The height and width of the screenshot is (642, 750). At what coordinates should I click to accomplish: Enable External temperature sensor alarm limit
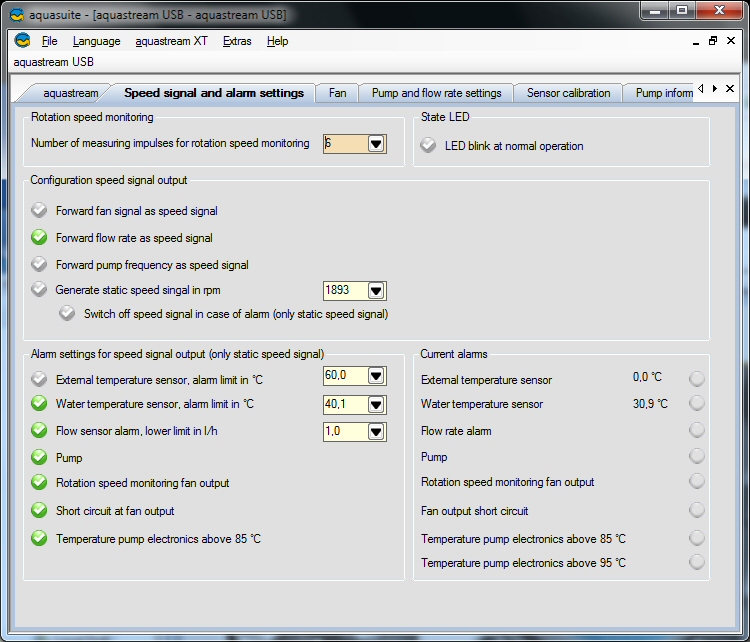39,378
